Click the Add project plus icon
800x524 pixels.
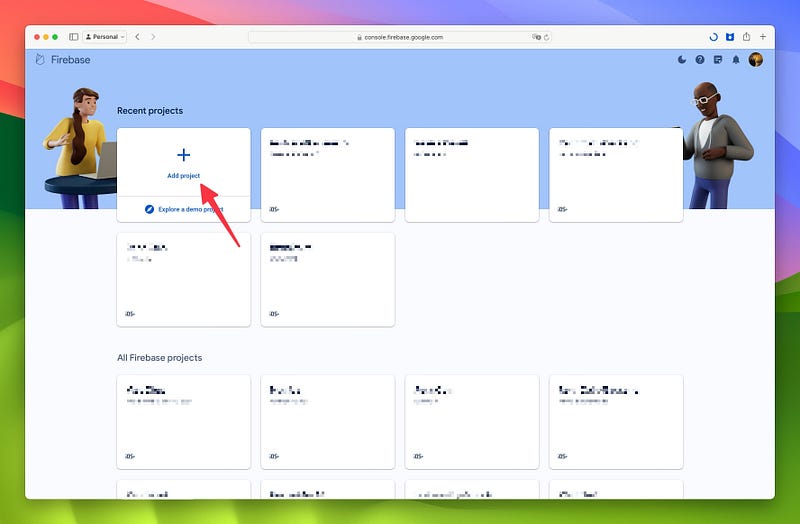[184, 155]
